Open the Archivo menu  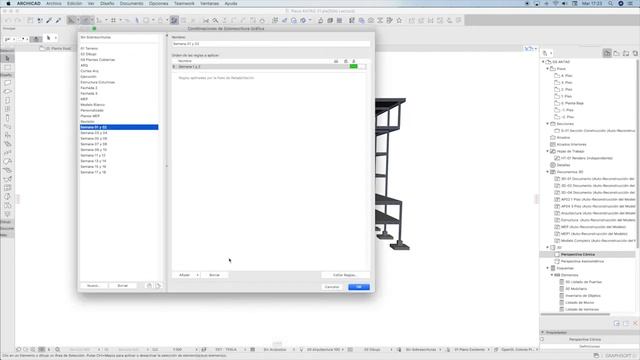[x=53, y=3]
